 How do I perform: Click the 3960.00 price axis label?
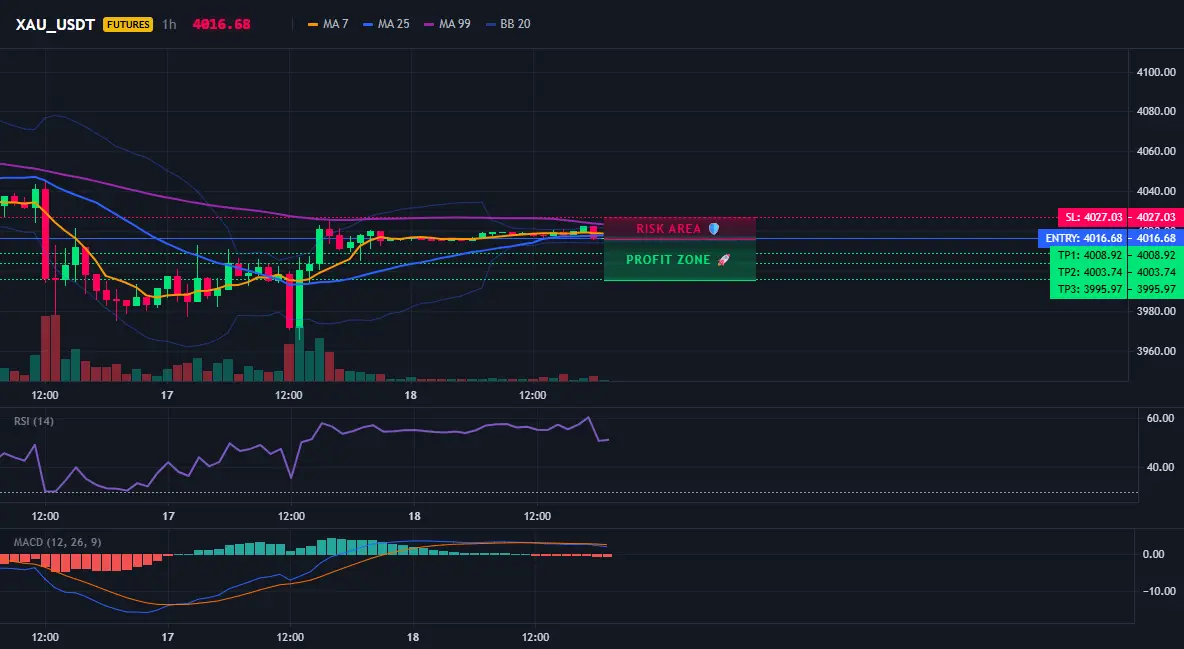tap(1156, 351)
